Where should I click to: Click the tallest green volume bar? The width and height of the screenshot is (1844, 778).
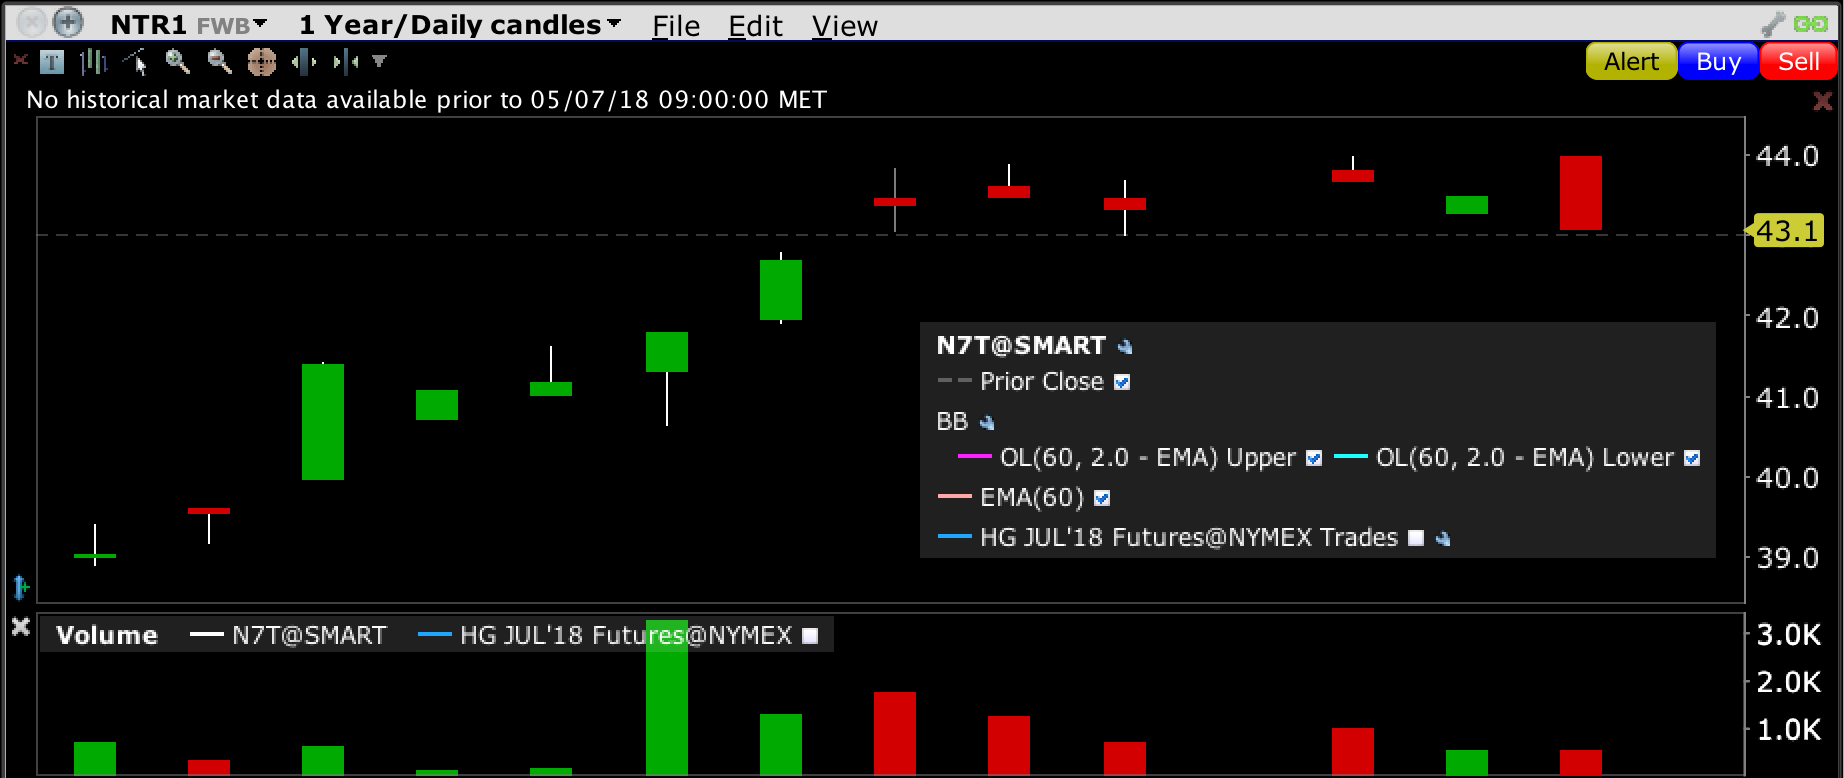tap(667, 698)
